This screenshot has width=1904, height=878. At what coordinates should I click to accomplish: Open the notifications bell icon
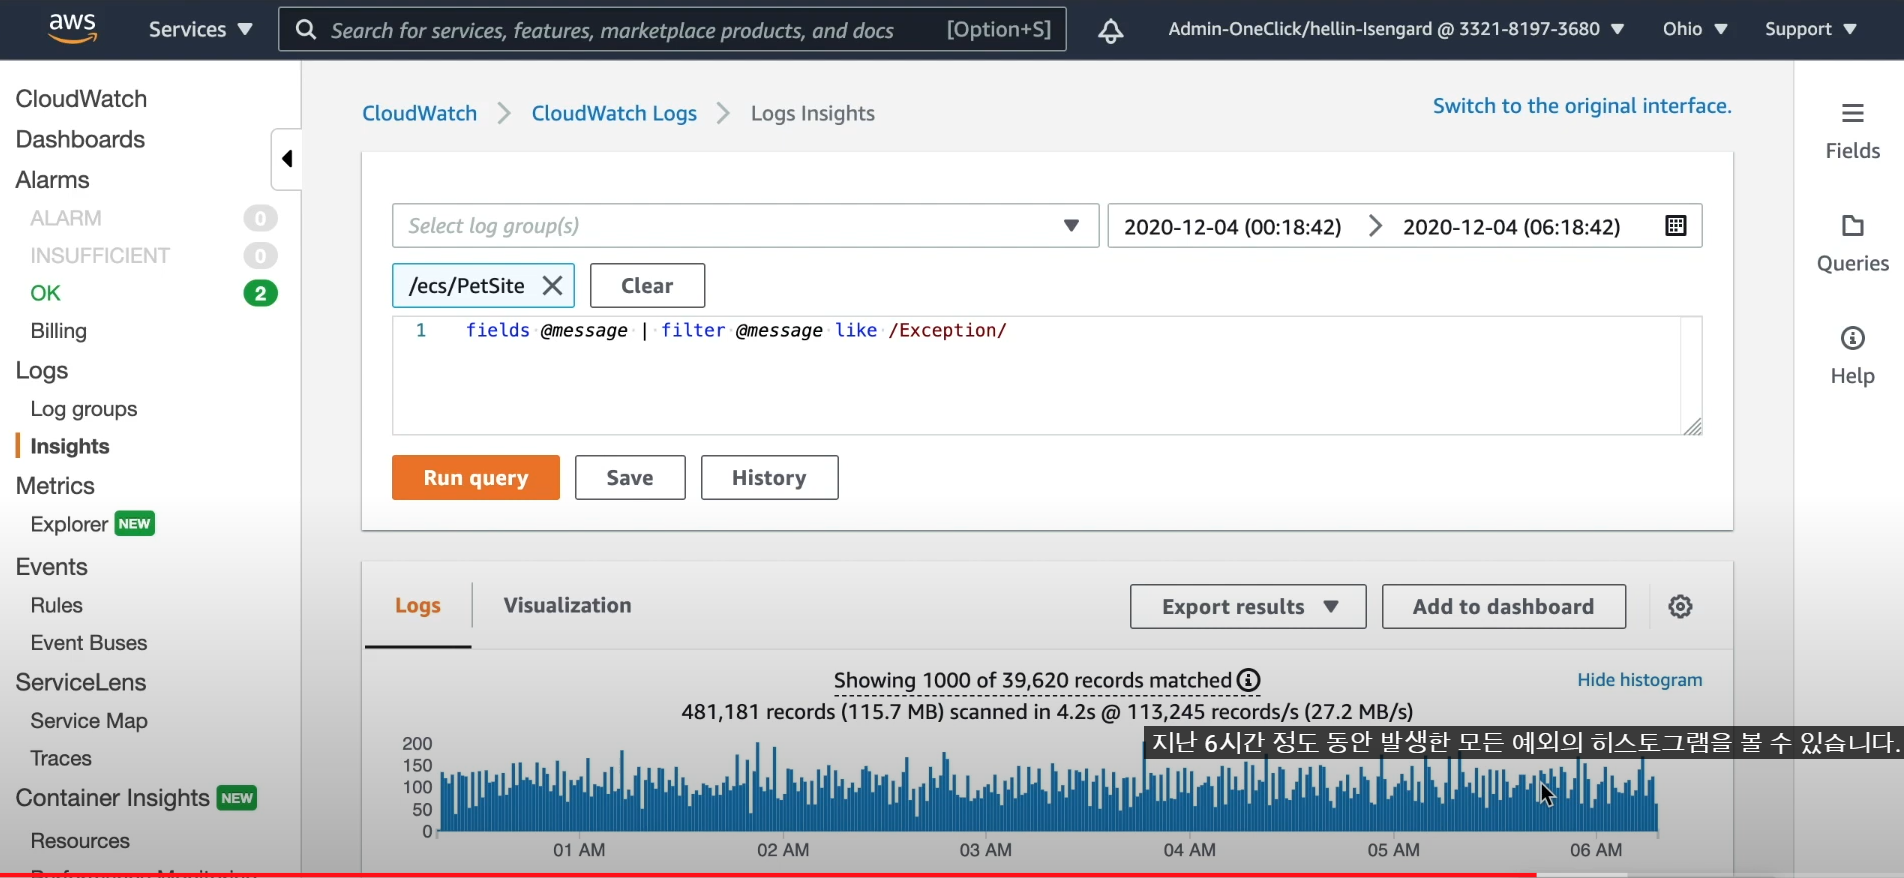coord(1110,30)
